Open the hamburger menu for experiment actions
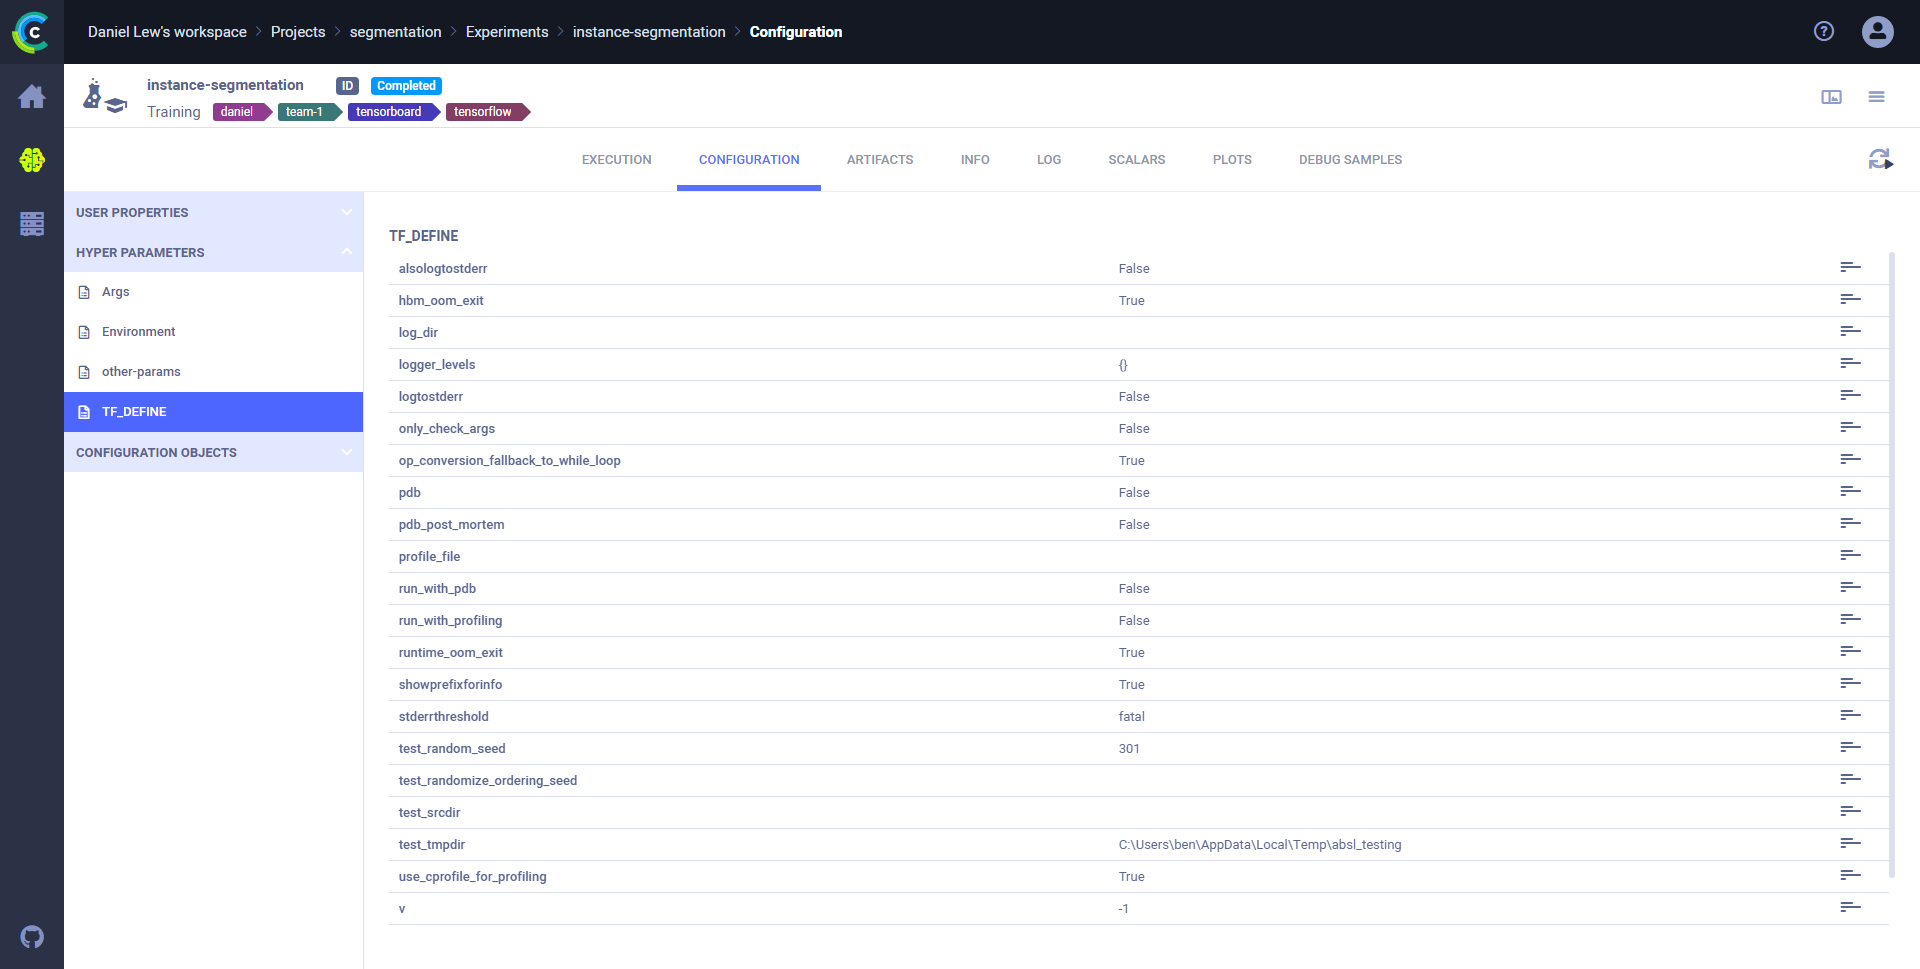 pos(1876,97)
